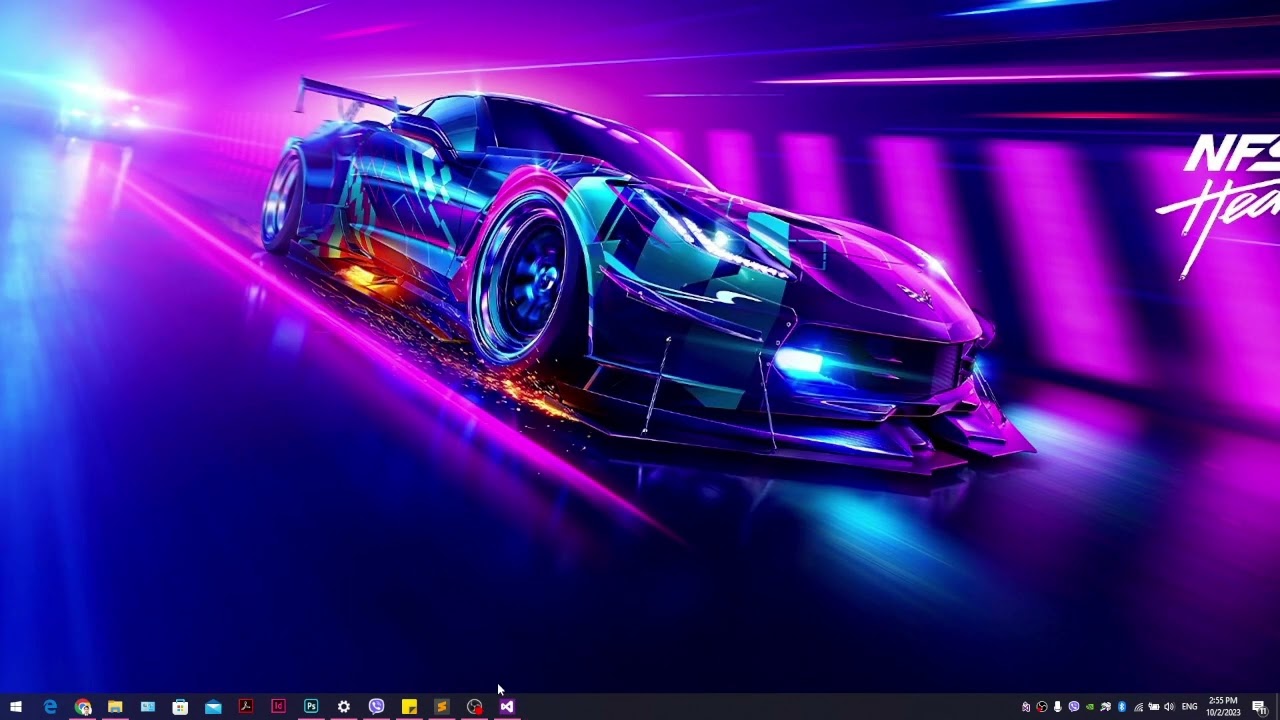
Task: Open File Explorer from taskbar
Action: [x=115, y=707]
